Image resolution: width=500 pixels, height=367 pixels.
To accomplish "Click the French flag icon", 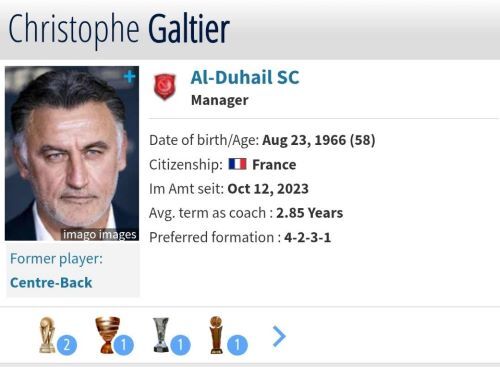I will click(237, 164).
